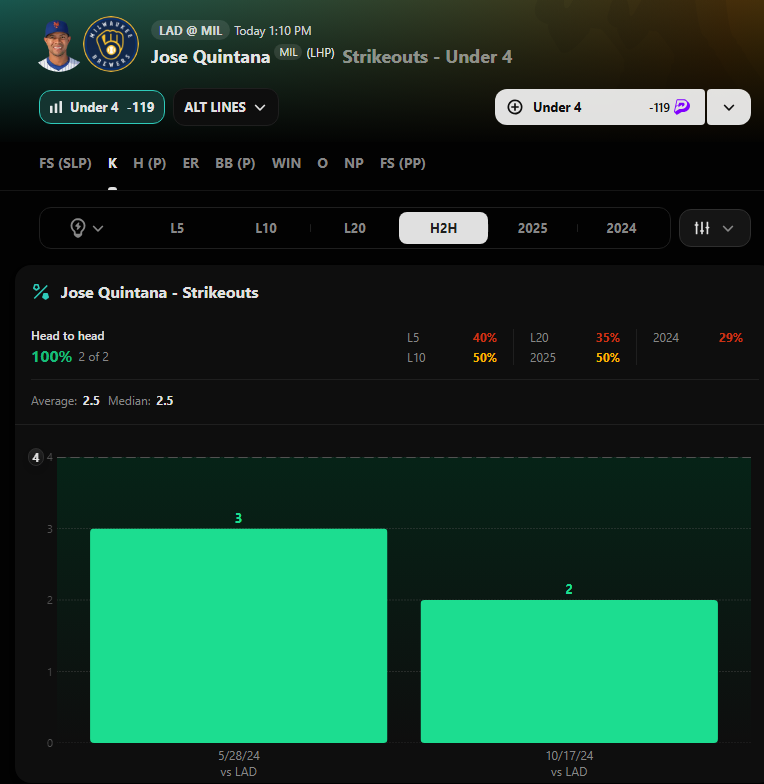Click Jose Quintana's player headshot

pos(58,46)
